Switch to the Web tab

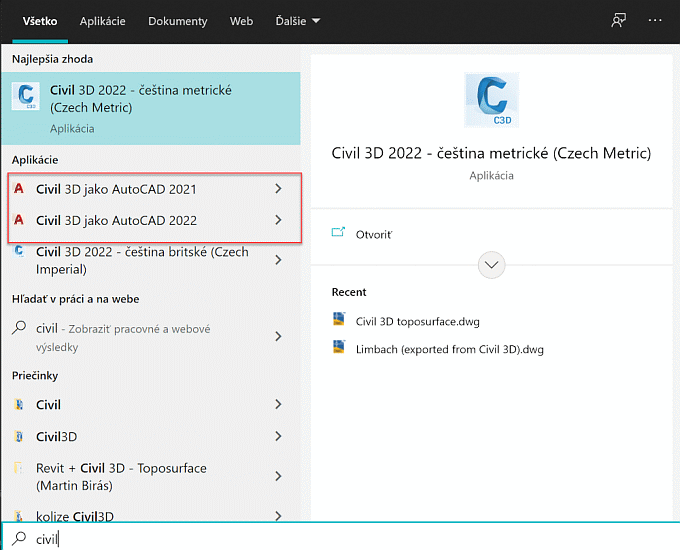[x=241, y=21]
